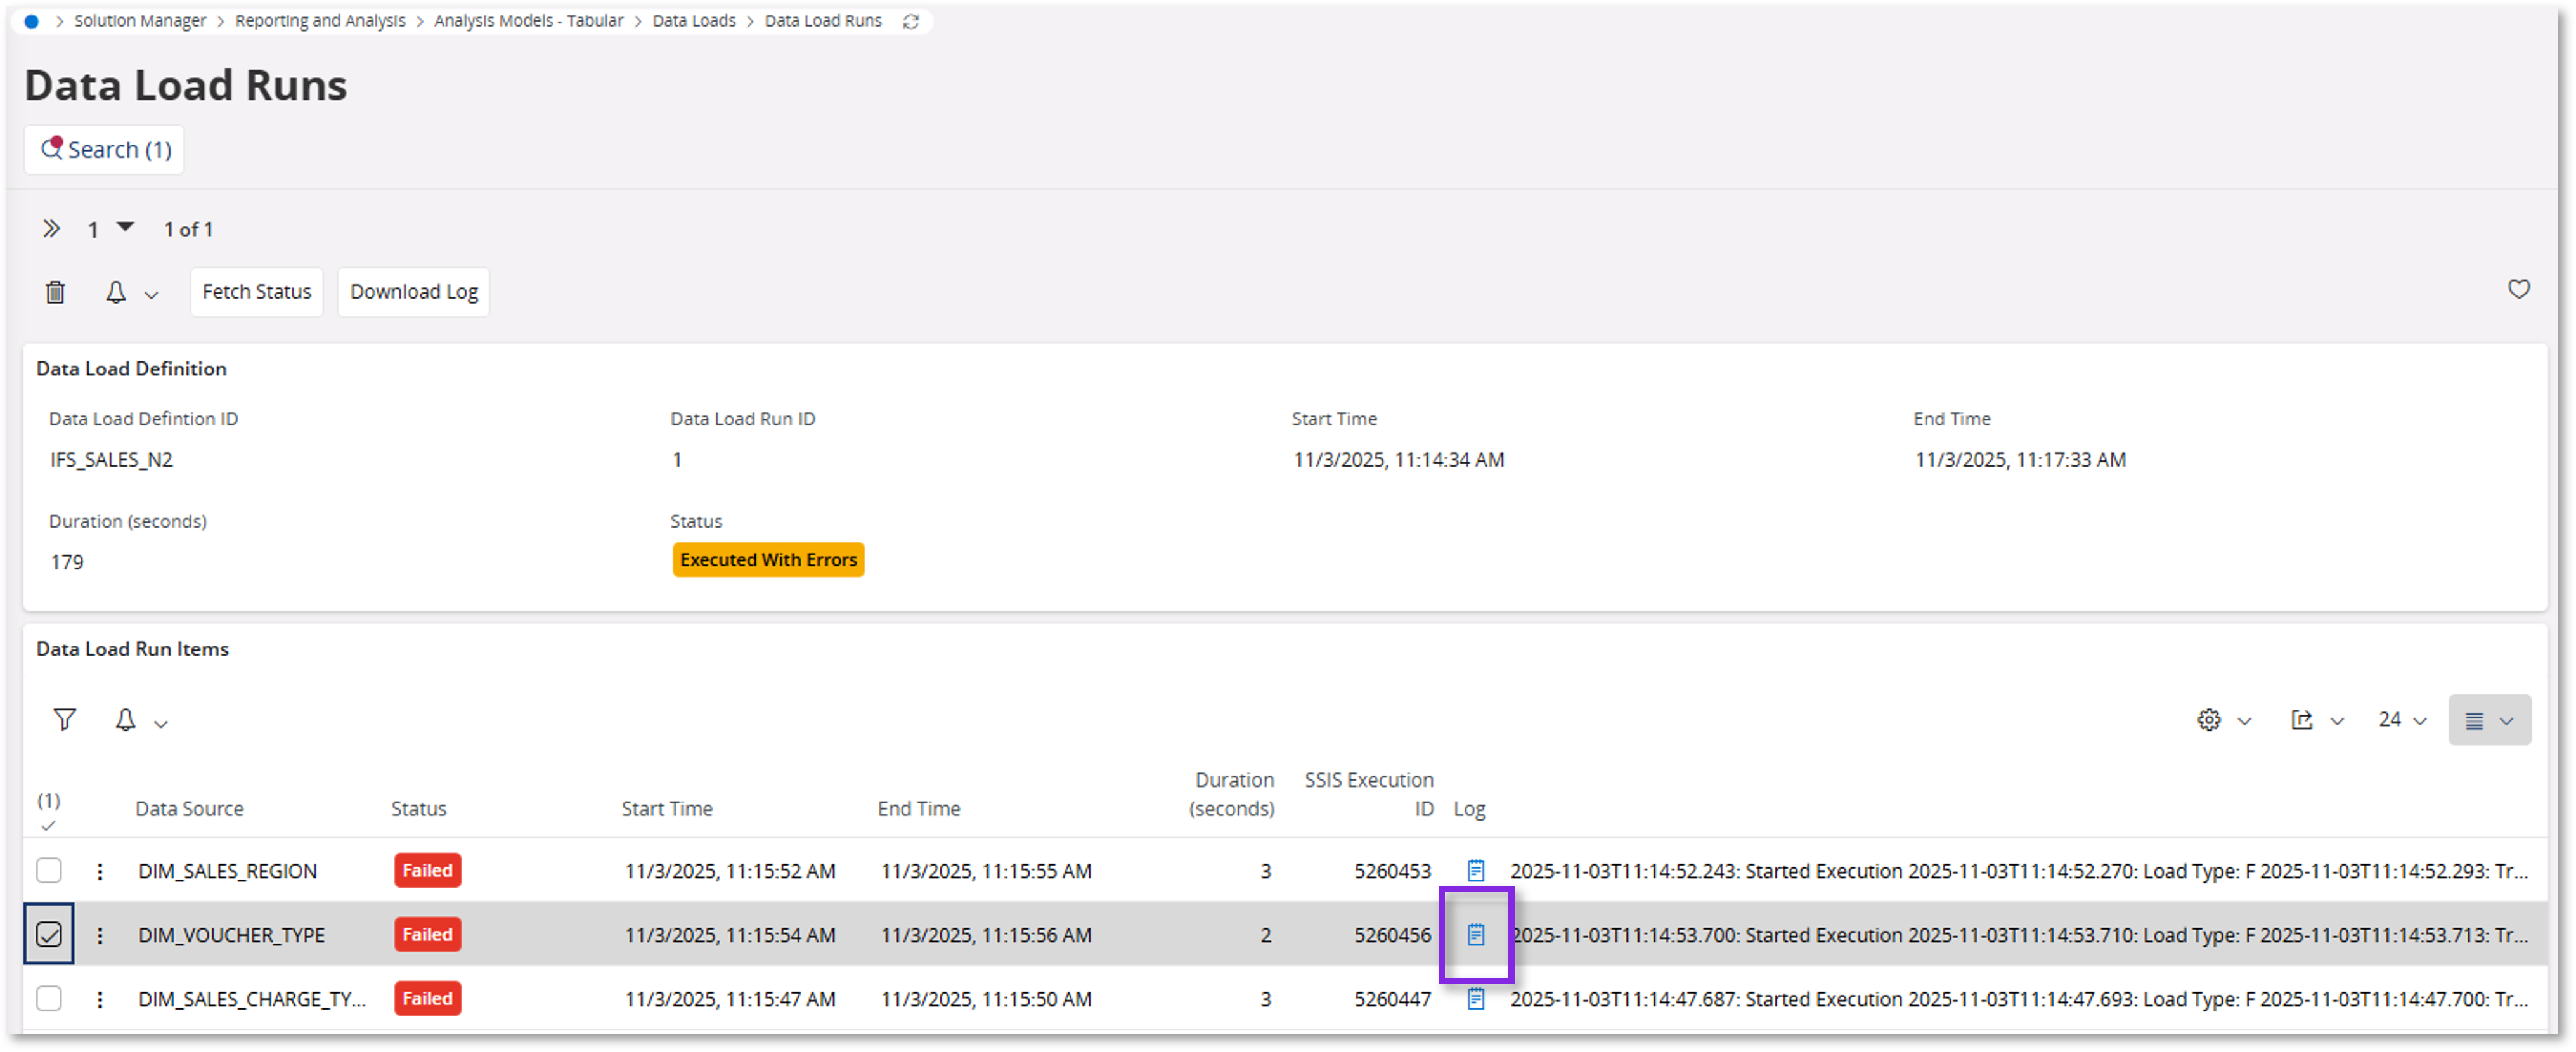The height and width of the screenshot is (1052, 2576).
Task: Sort by Start Time column header
Action: tap(667, 809)
